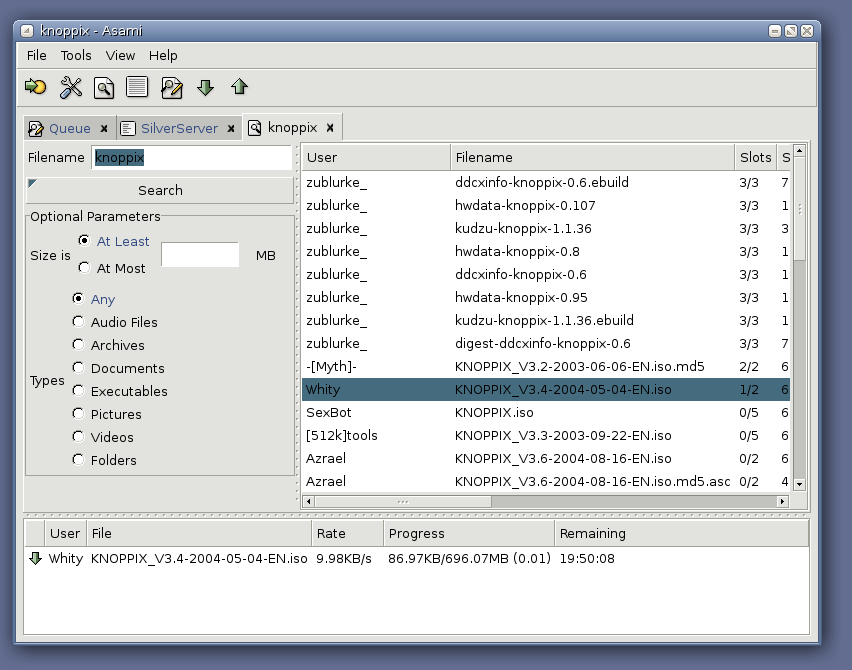Viewport: 852px width, 670px height.
Task: Click the horizontal scrollbar right arrow
Action: pos(782,501)
